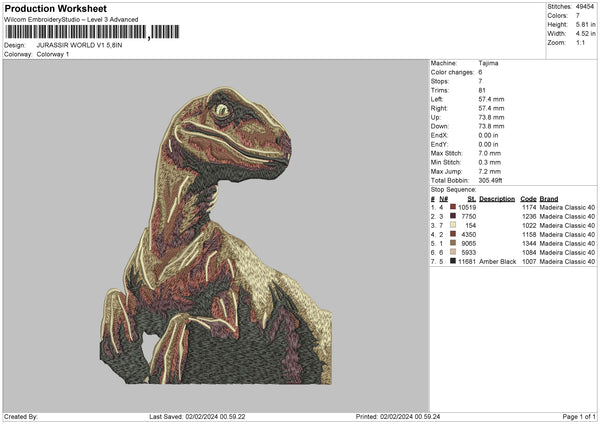Click the brick-red swatch for code 1158
The width and height of the screenshot is (600, 424).
pos(453,234)
